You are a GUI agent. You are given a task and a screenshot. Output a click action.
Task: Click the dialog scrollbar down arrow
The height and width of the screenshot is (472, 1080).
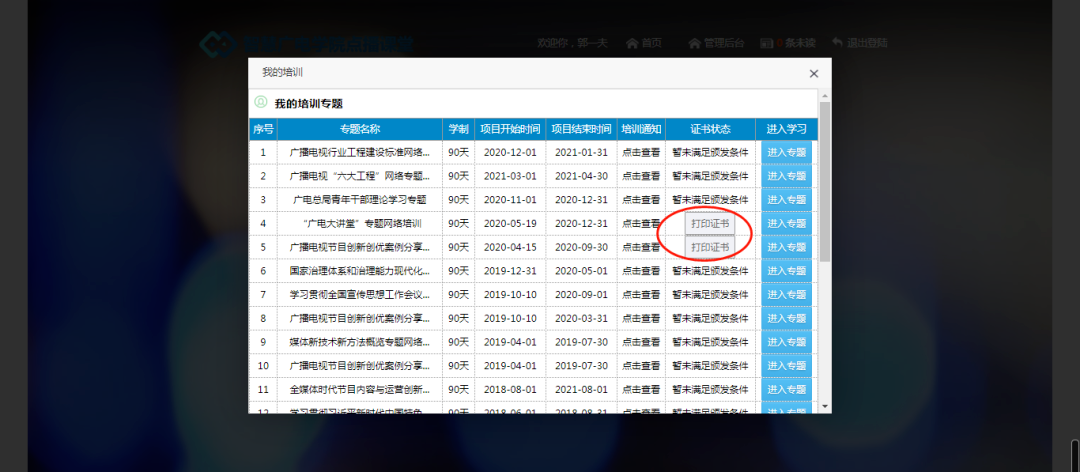pos(824,407)
